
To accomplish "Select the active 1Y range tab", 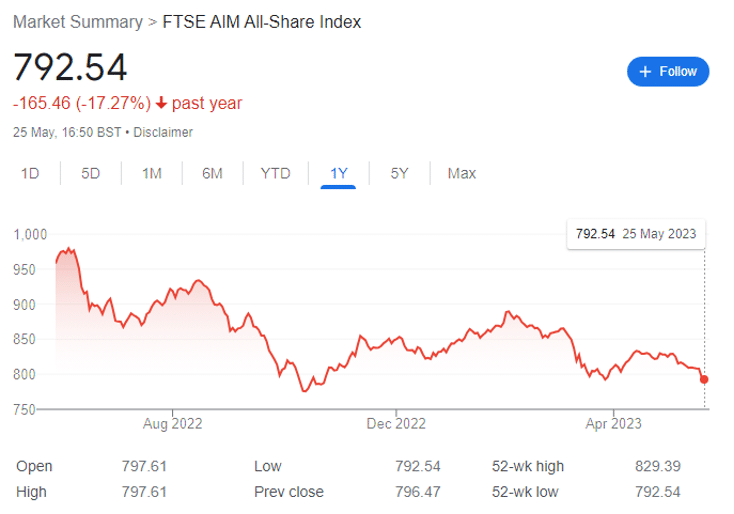I will pyautogui.click(x=338, y=174).
